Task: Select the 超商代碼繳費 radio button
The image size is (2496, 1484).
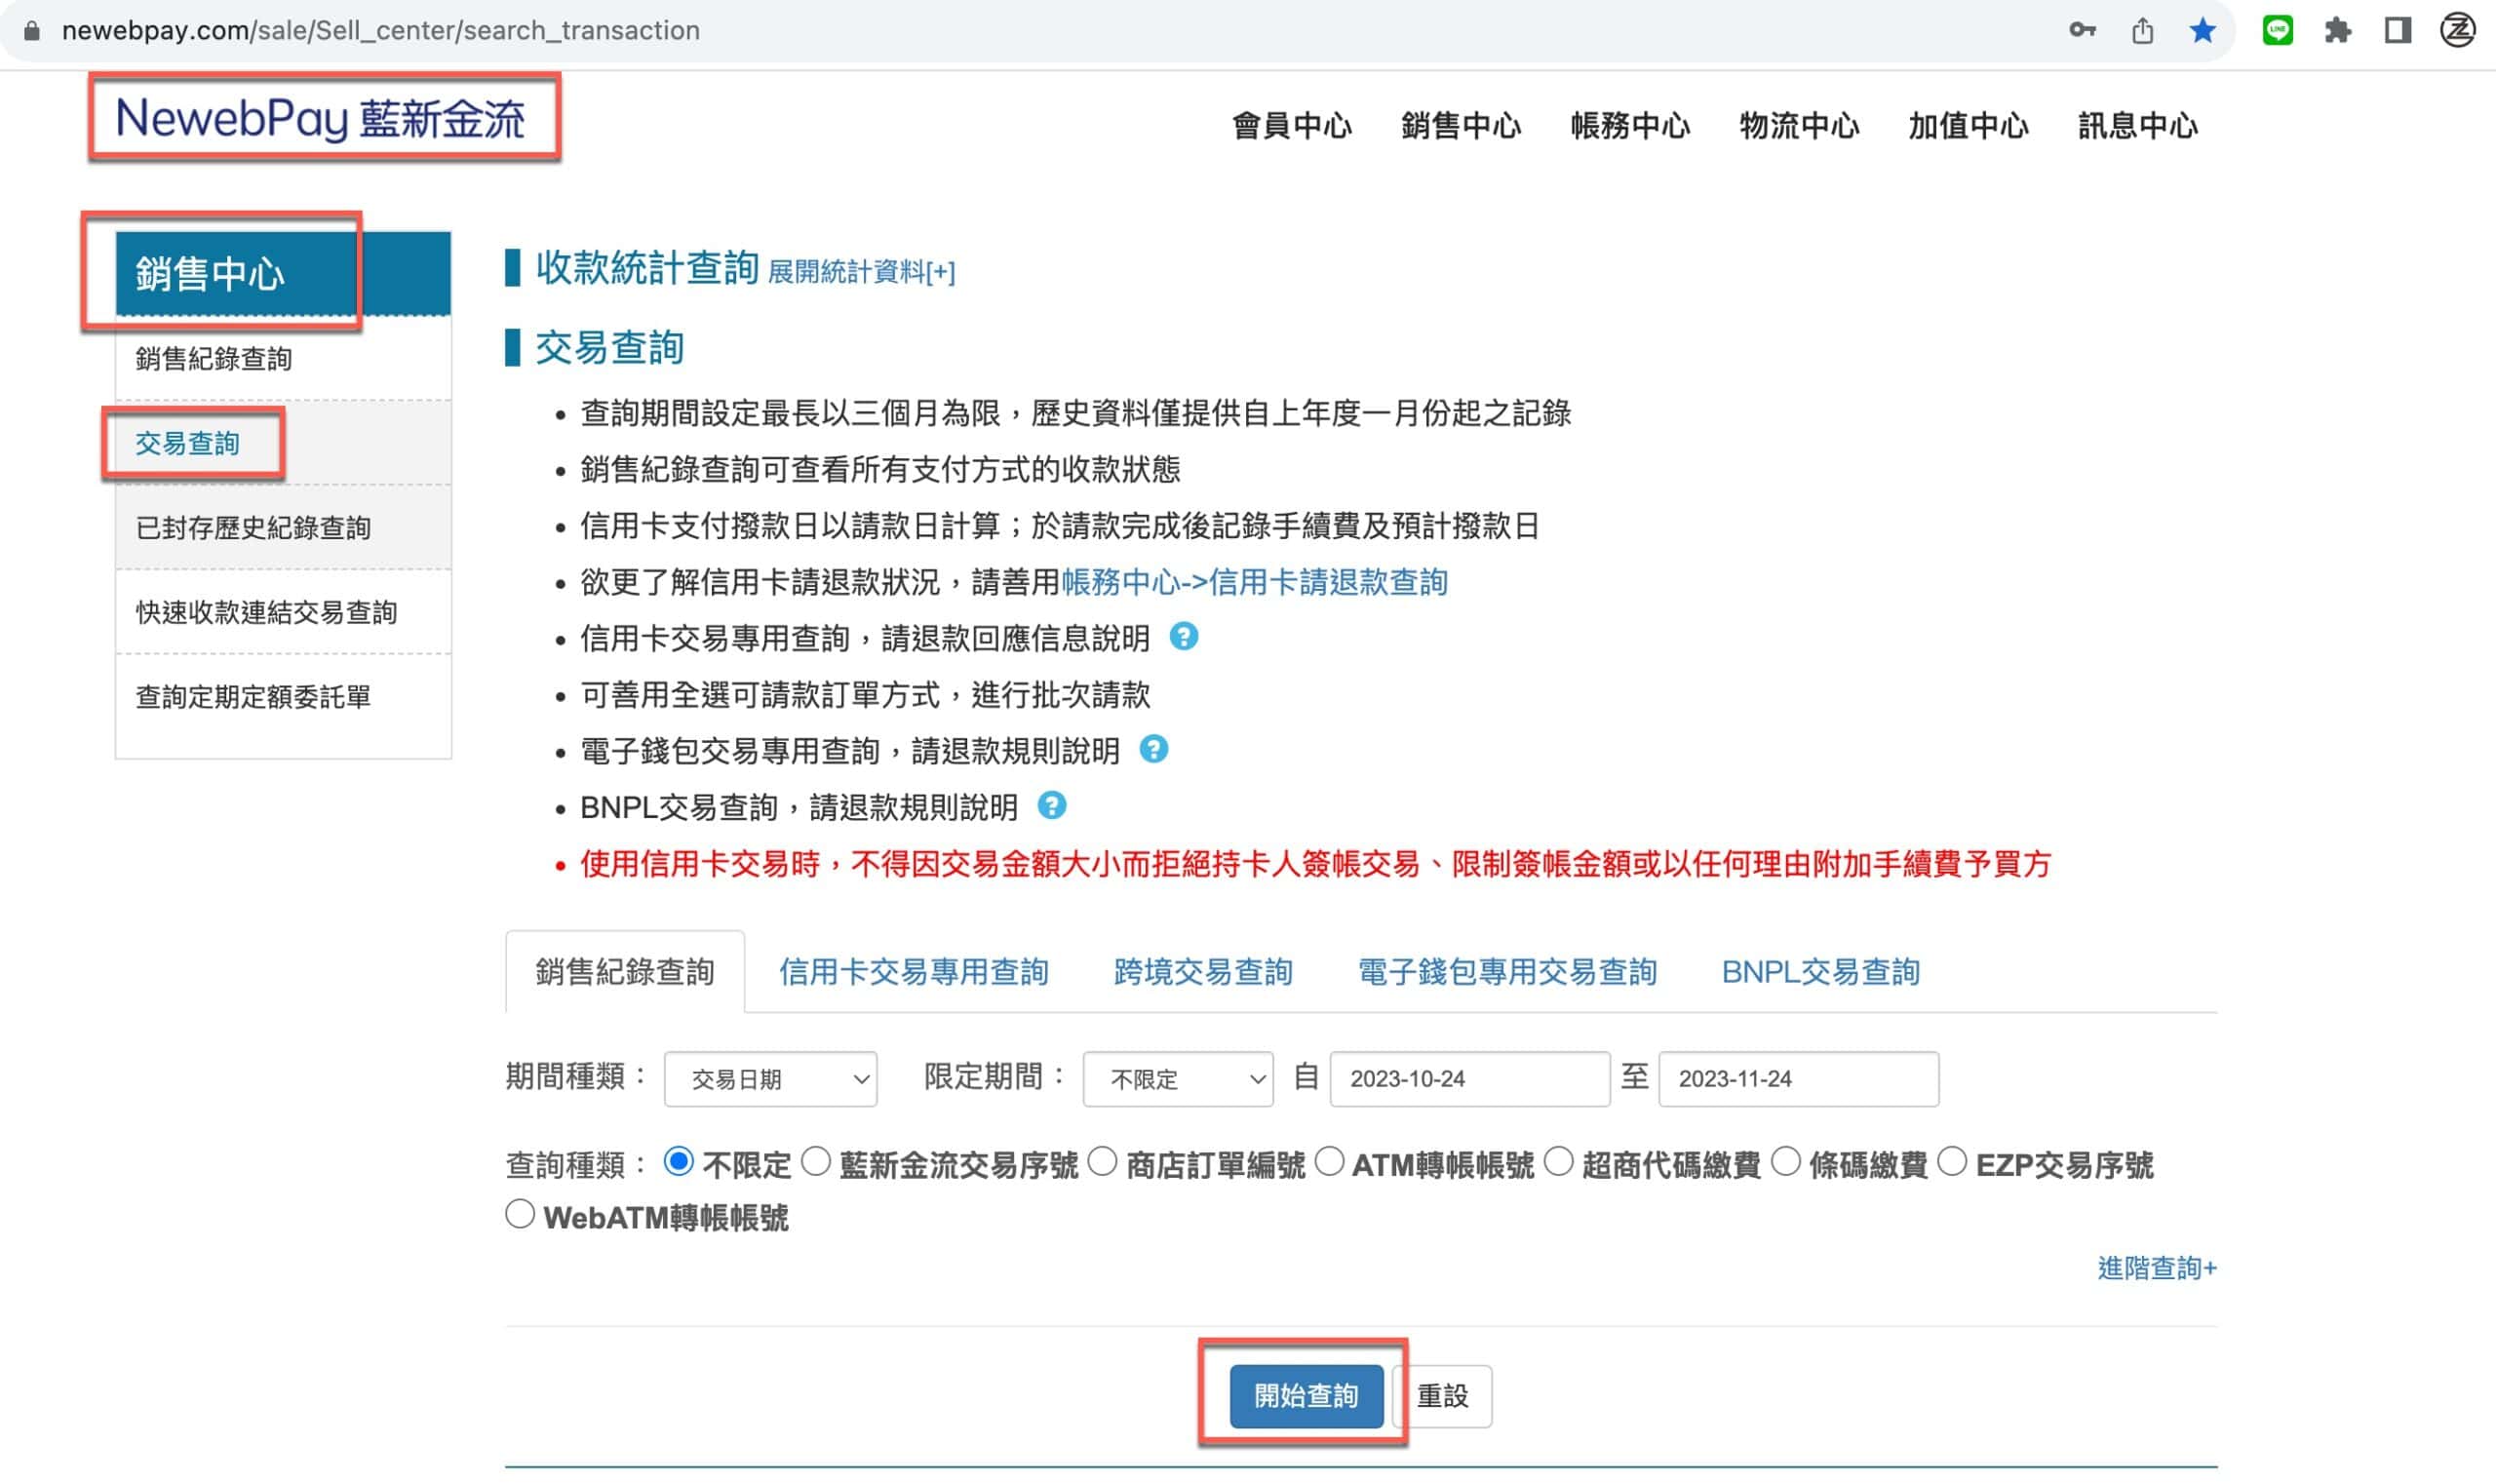Action: point(1558,1161)
